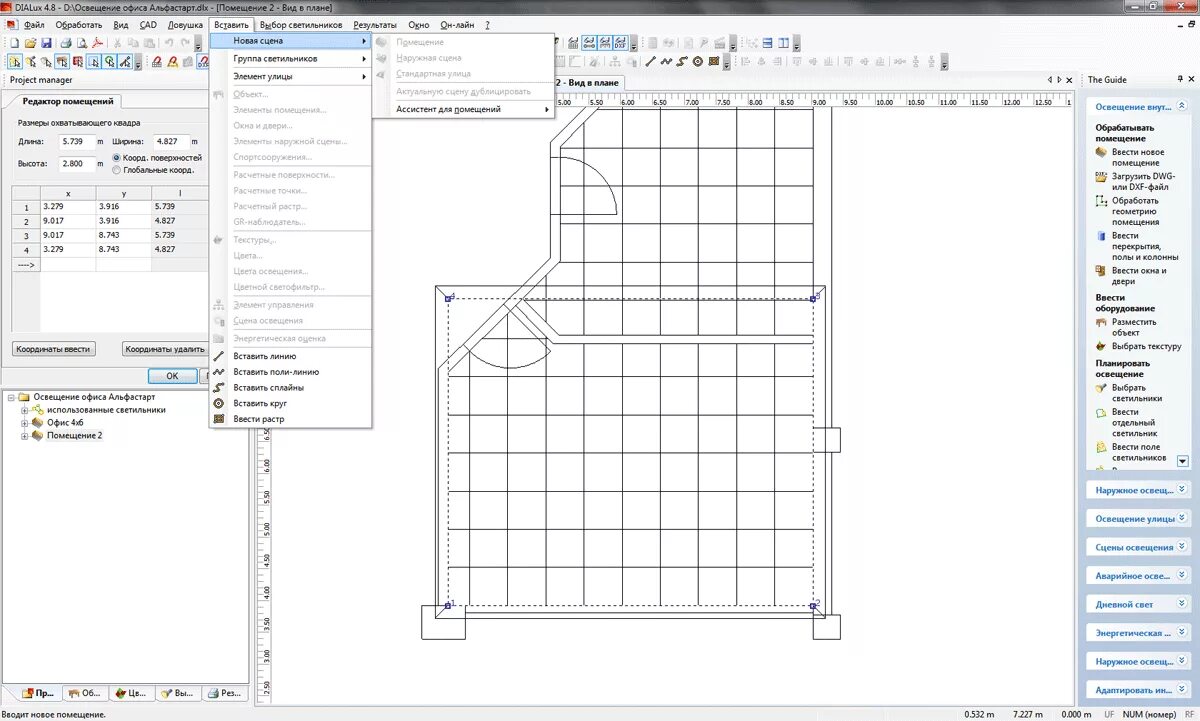Expand 'Энергетическая...' guide section
This screenshot has height=721, width=1200.
coord(1183,633)
